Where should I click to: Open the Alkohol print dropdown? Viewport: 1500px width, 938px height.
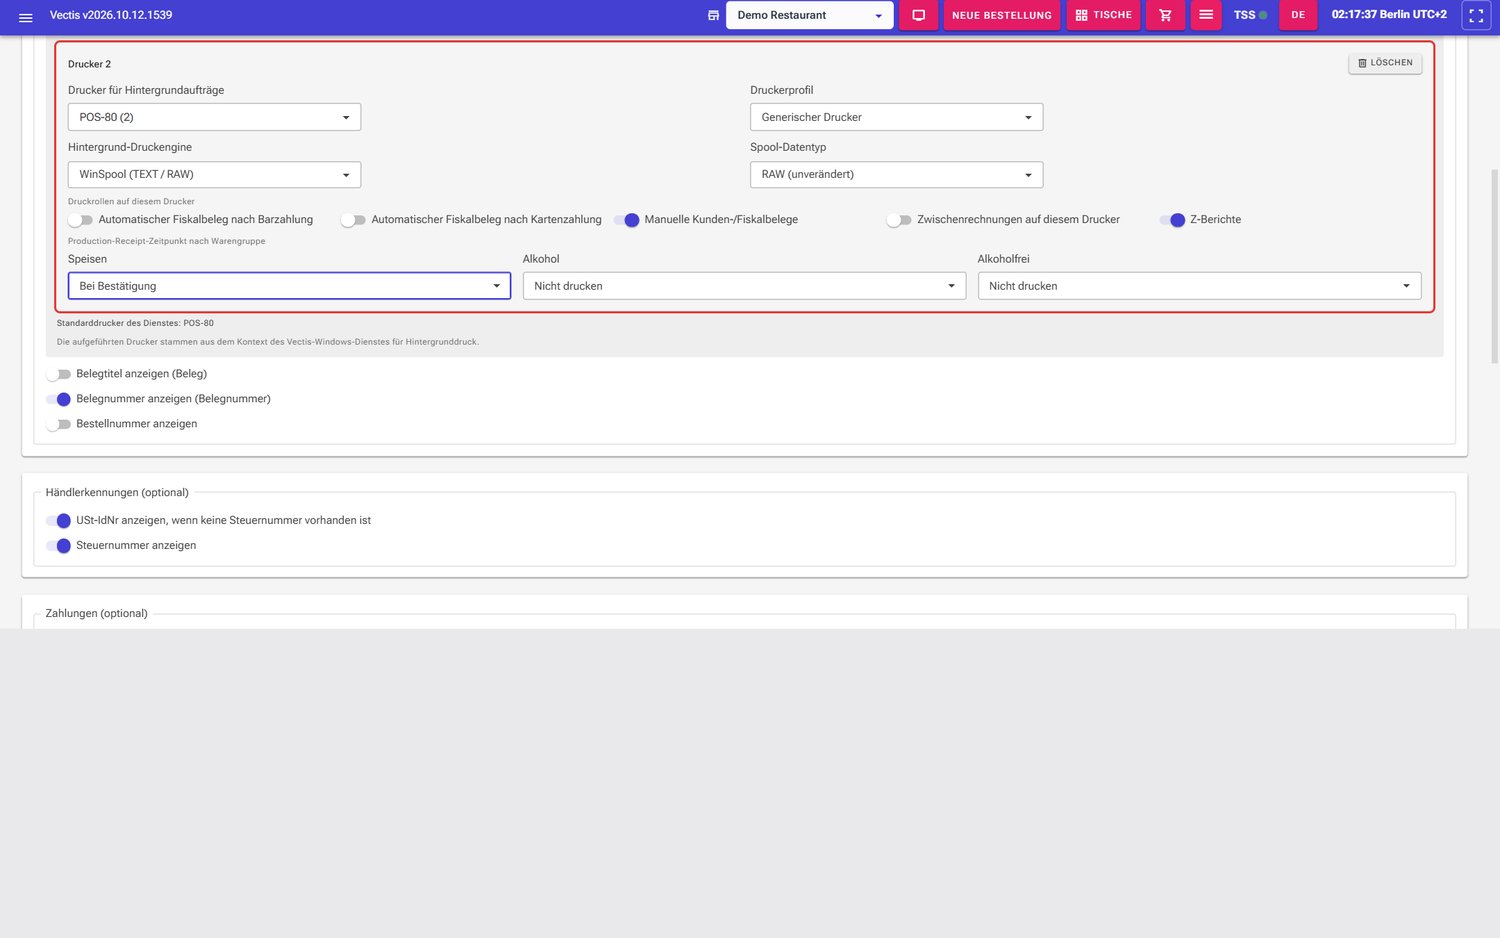744,286
